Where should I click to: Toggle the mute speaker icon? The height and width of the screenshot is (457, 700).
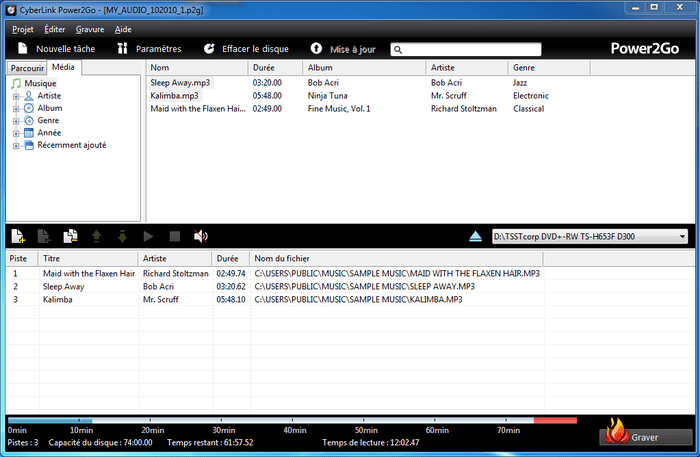[x=200, y=236]
